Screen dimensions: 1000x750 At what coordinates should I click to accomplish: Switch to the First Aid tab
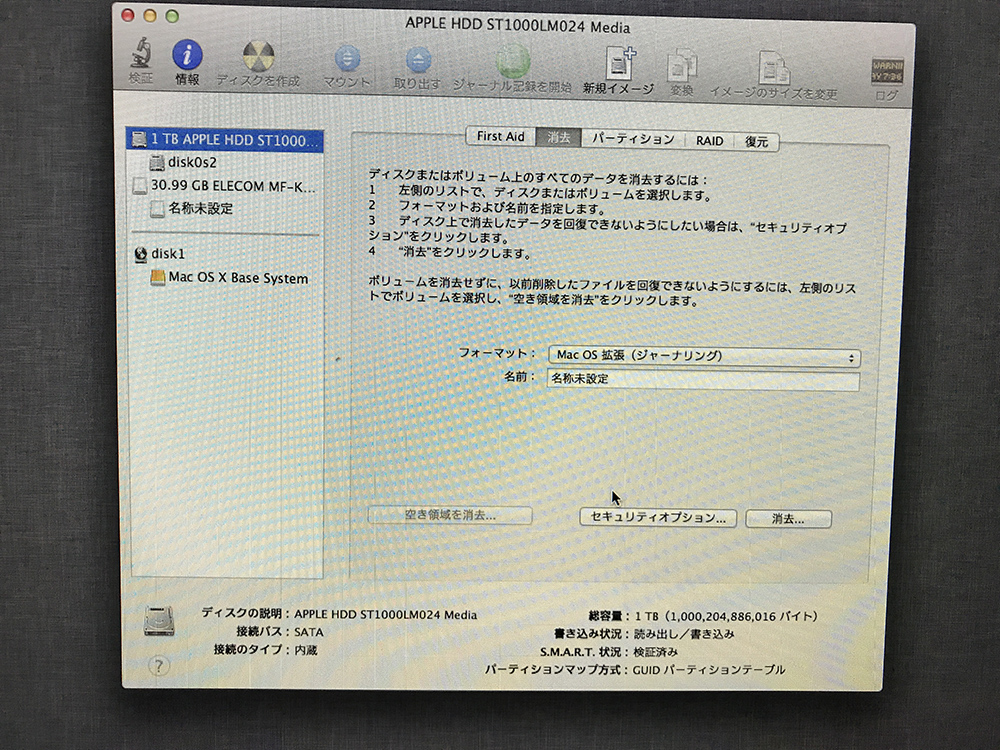point(501,136)
